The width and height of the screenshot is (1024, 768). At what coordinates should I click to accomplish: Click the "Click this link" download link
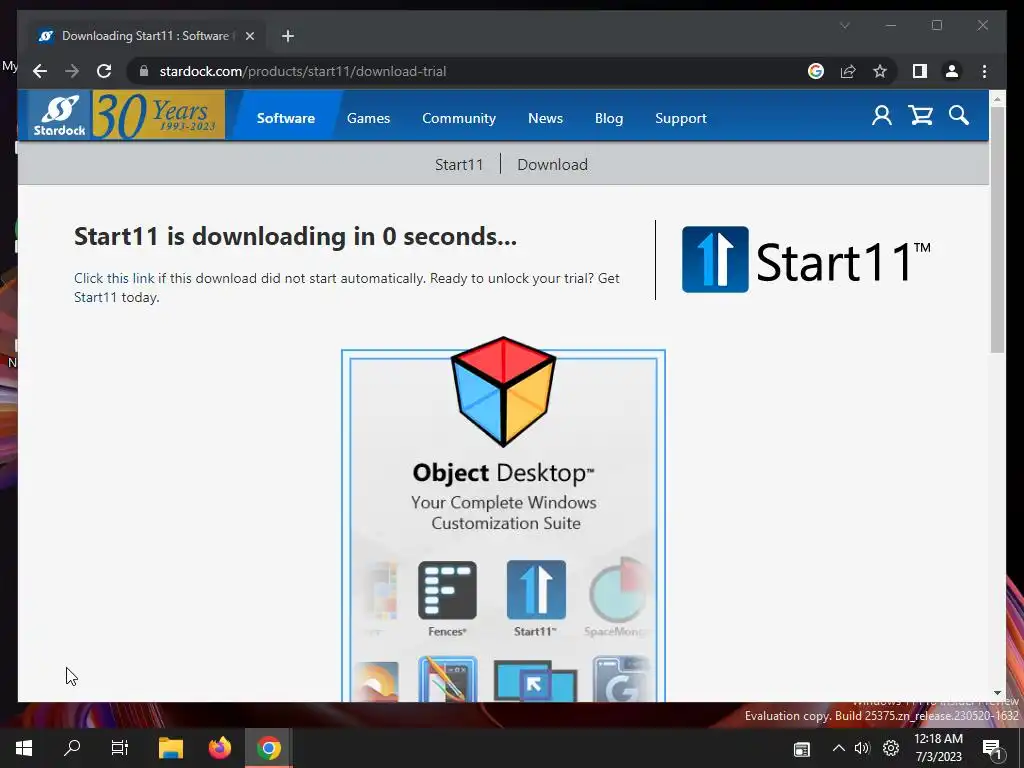pyautogui.click(x=114, y=278)
